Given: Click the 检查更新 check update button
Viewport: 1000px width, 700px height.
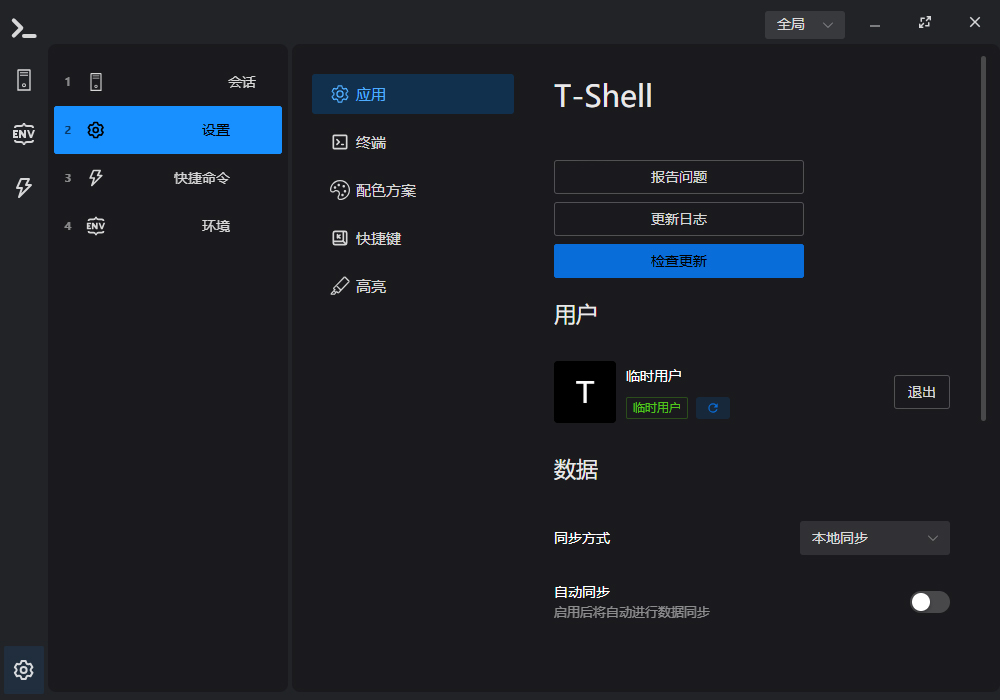Looking at the screenshot, I should click(x=679, y=261).
